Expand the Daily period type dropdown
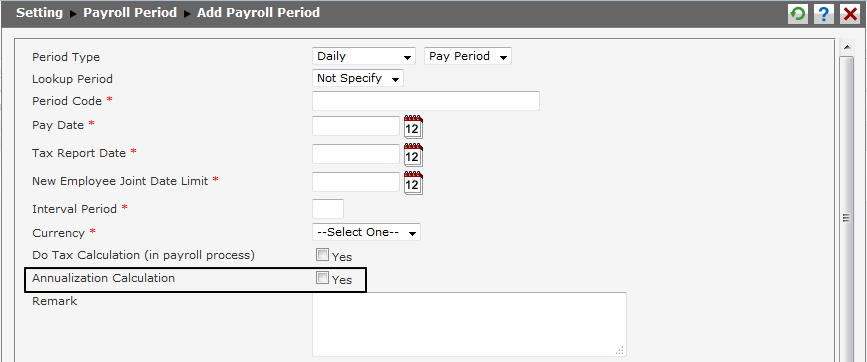Viewport: 867px width, 362px height. (x=364, y=56)
